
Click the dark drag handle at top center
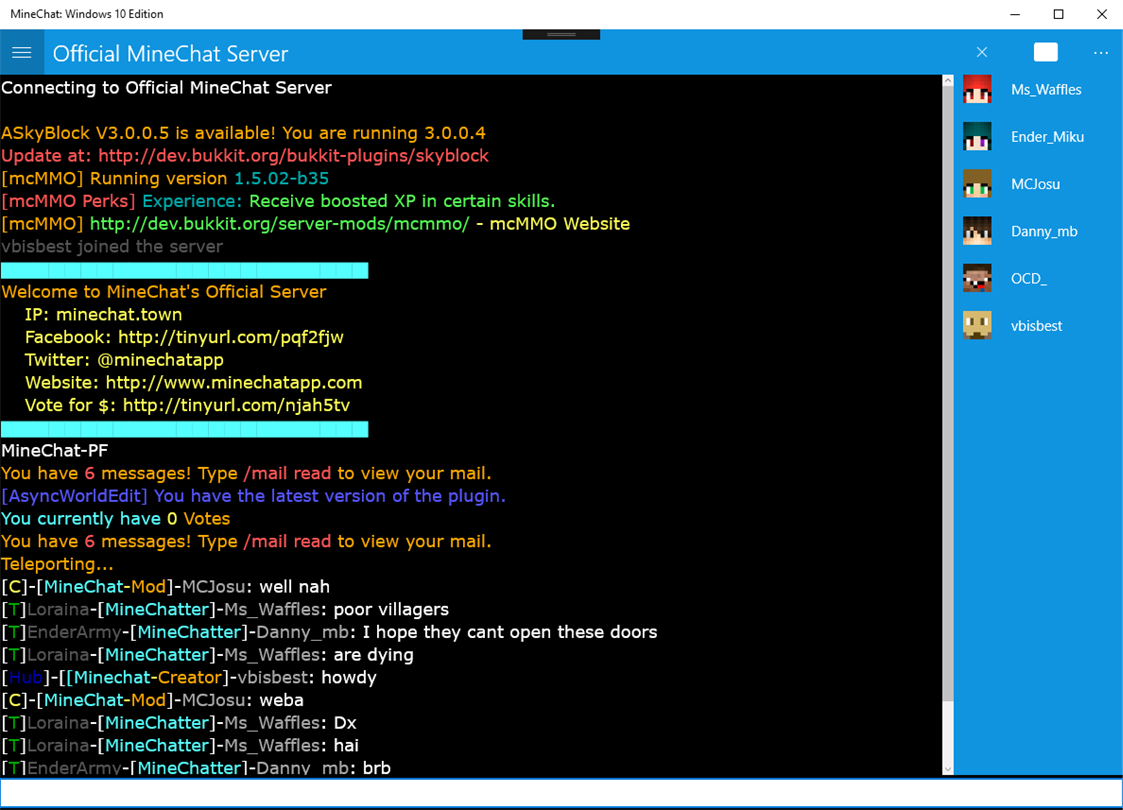pos(561,34)
